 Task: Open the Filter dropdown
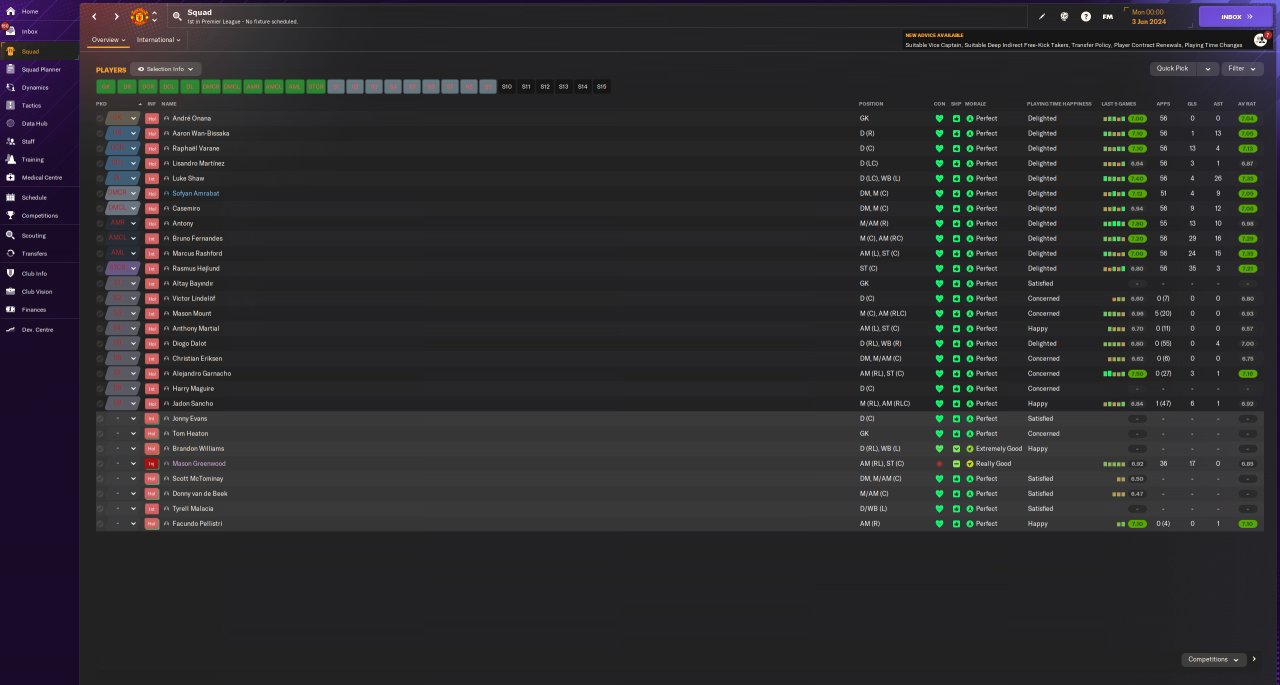coord(1242,69)
